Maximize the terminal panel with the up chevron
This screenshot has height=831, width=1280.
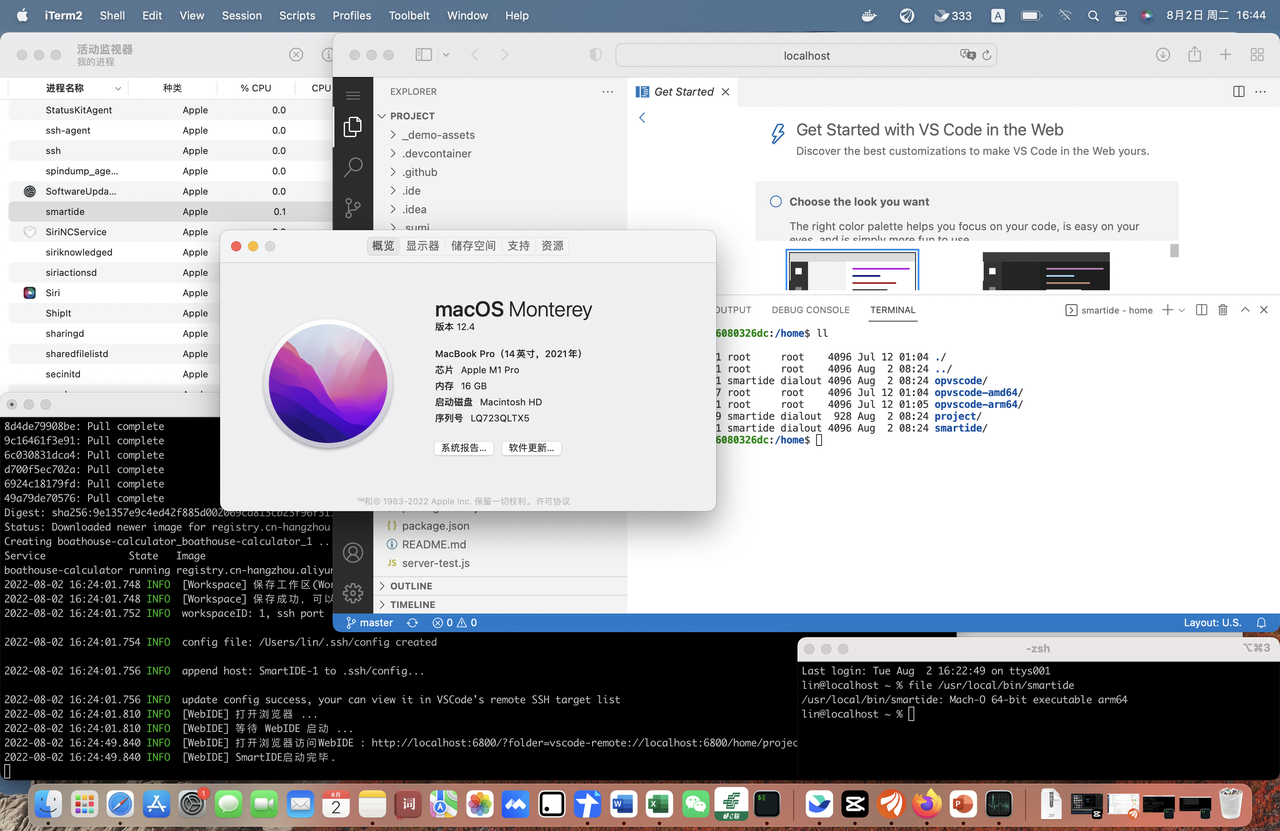coord(1245,310)
